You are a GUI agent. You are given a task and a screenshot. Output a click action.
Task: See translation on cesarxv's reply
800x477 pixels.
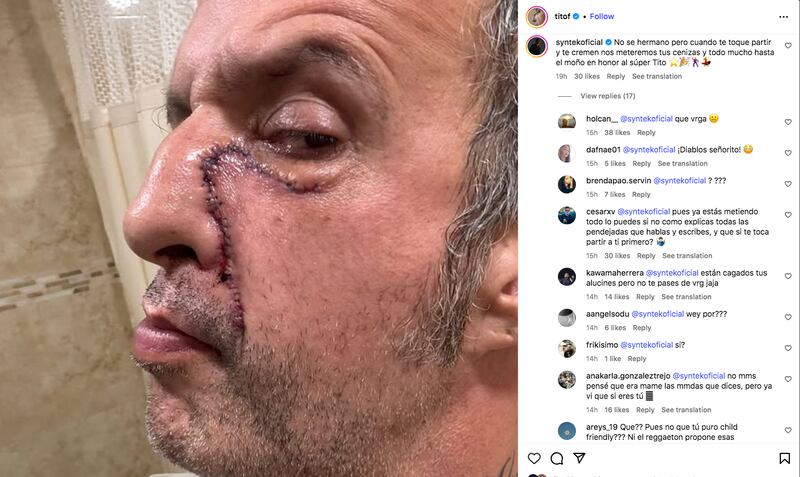[687, 256]
